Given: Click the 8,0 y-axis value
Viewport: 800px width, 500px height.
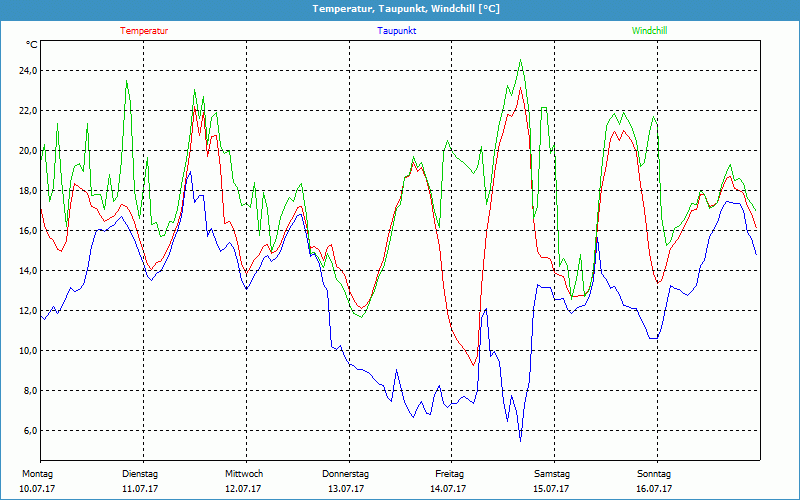Looking at the screenshot, I should pos(30,390).
